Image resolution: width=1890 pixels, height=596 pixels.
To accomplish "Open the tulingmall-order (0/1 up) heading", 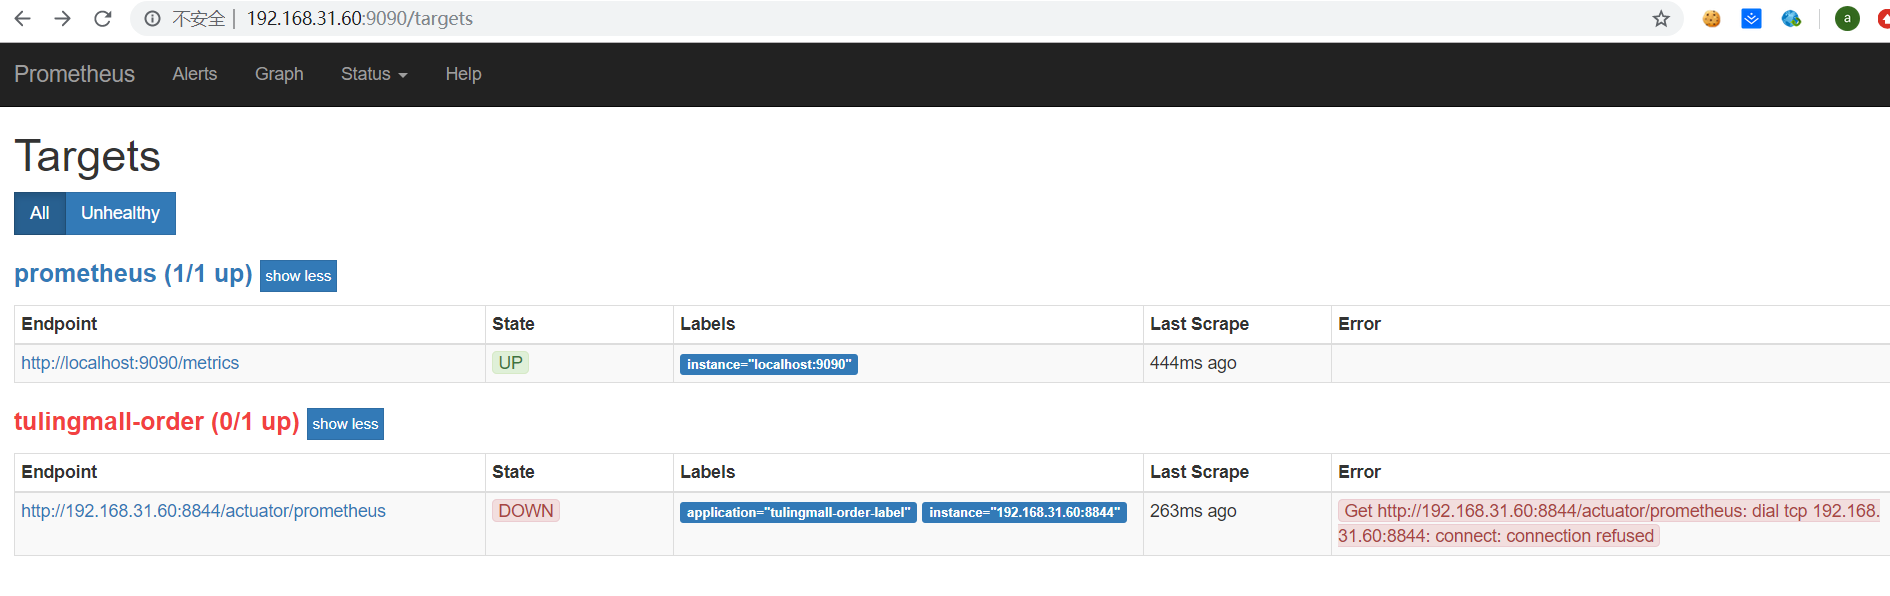I will [x=157, y=422].
